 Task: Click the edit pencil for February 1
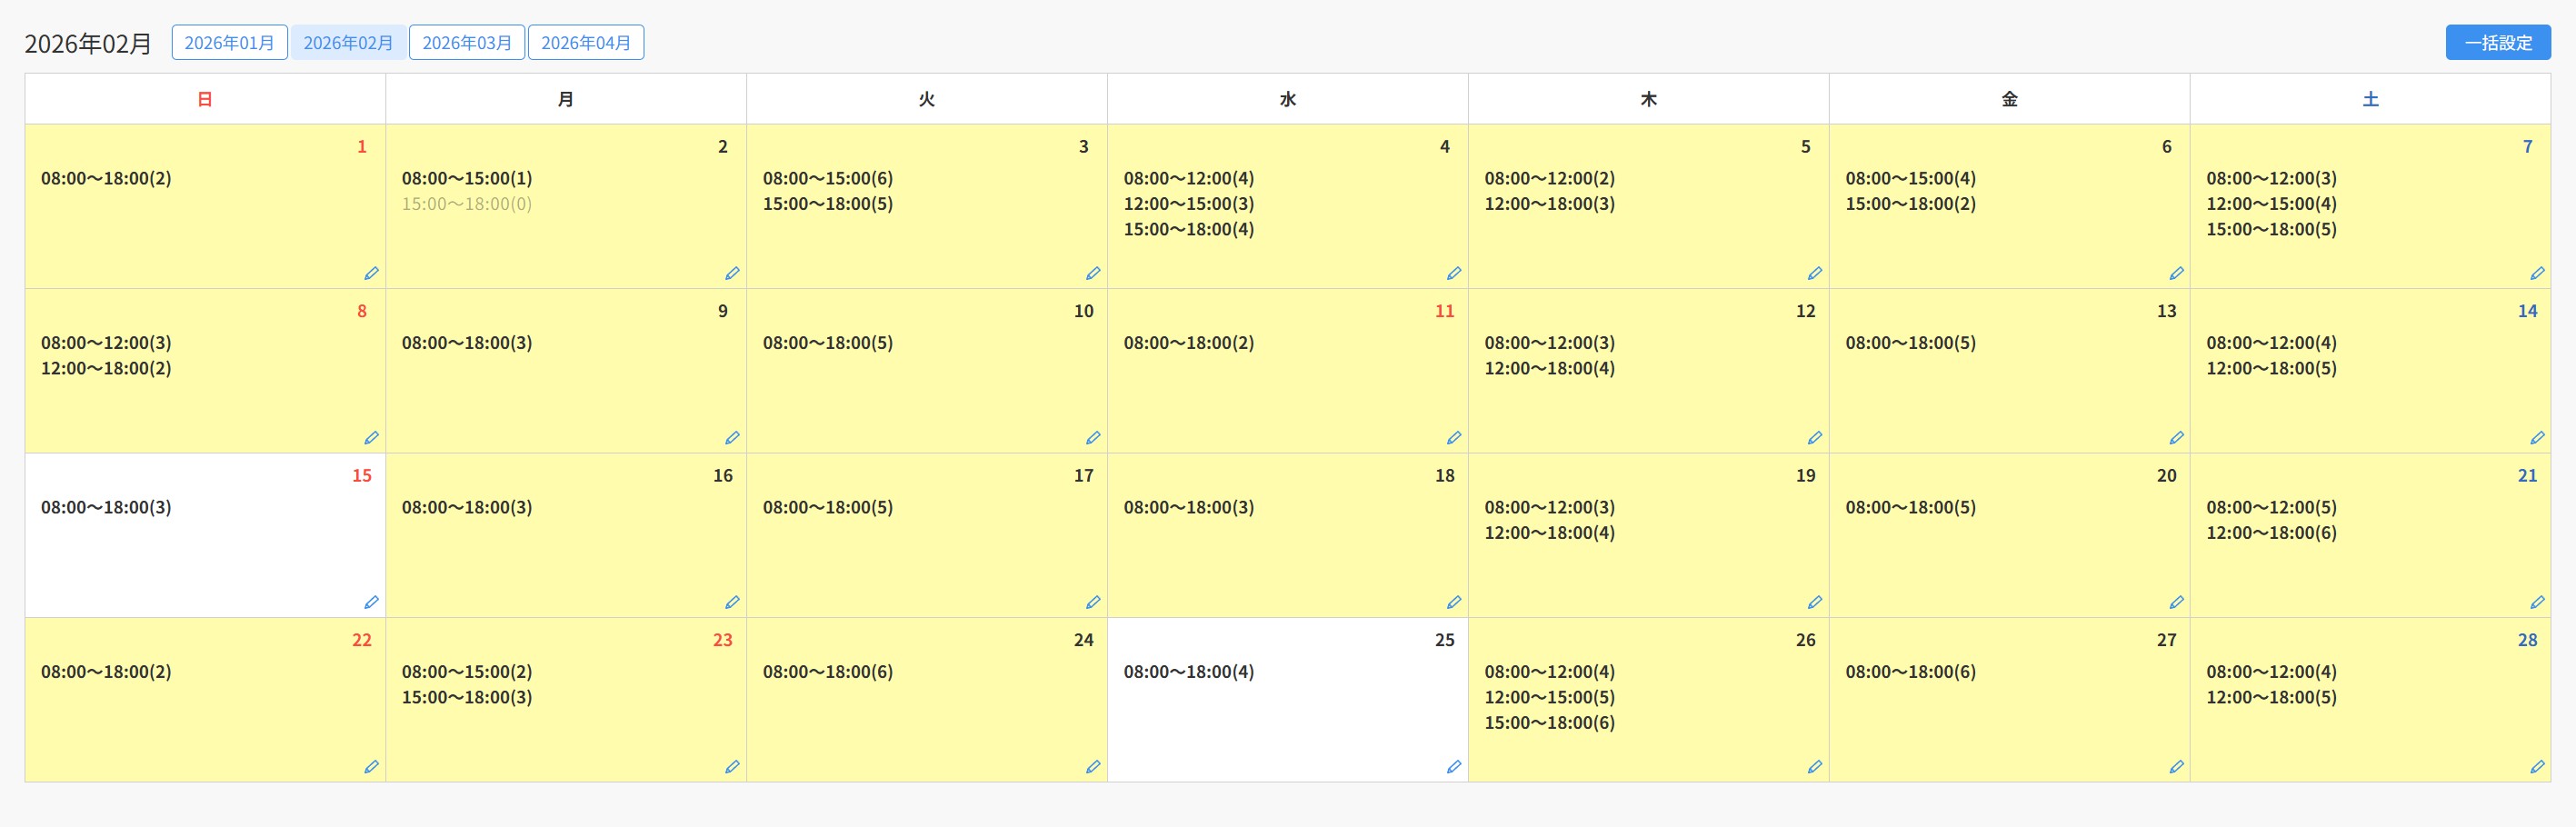(x=371, y=273)
